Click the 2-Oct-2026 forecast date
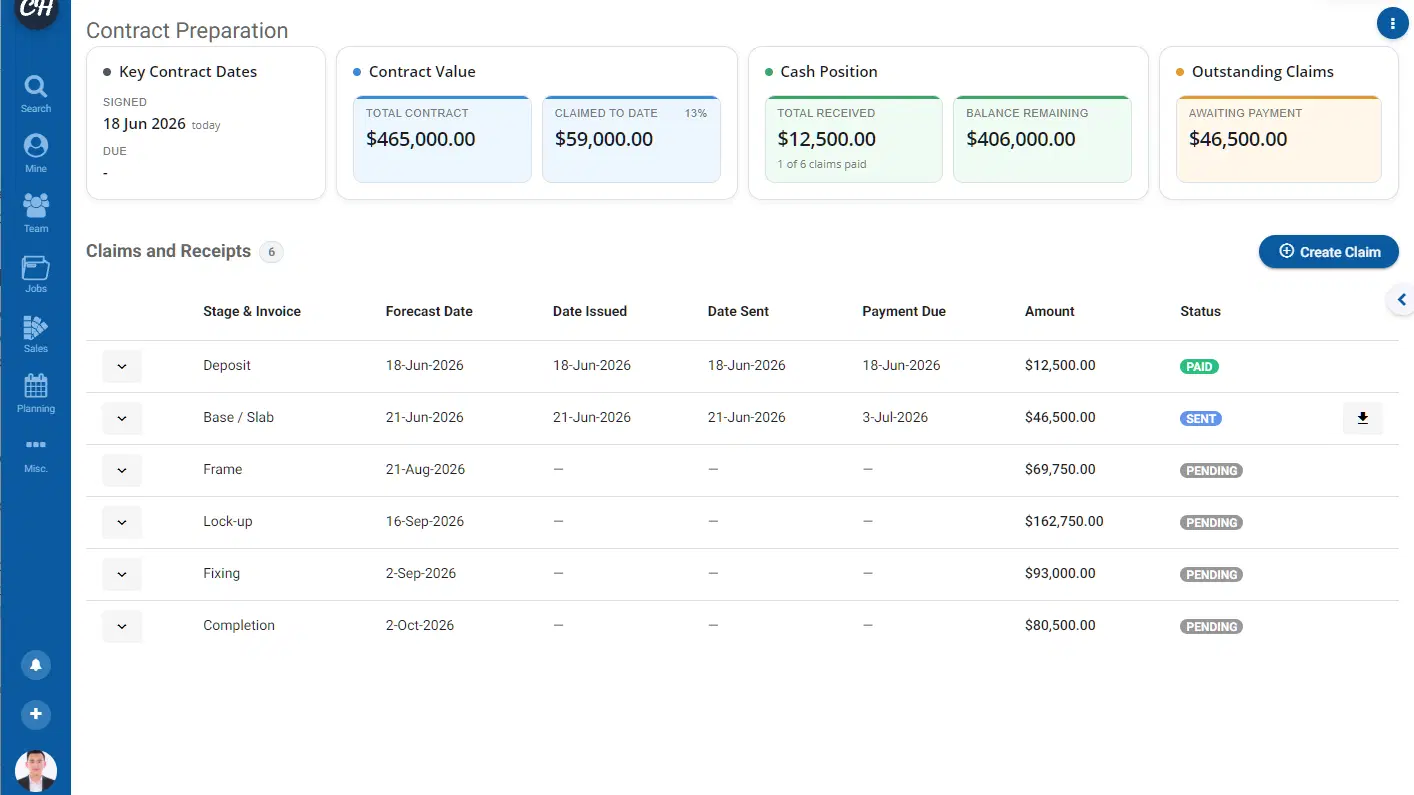Image resolution: width=1414 pixels, height=795 pixels. coord(420,625)
